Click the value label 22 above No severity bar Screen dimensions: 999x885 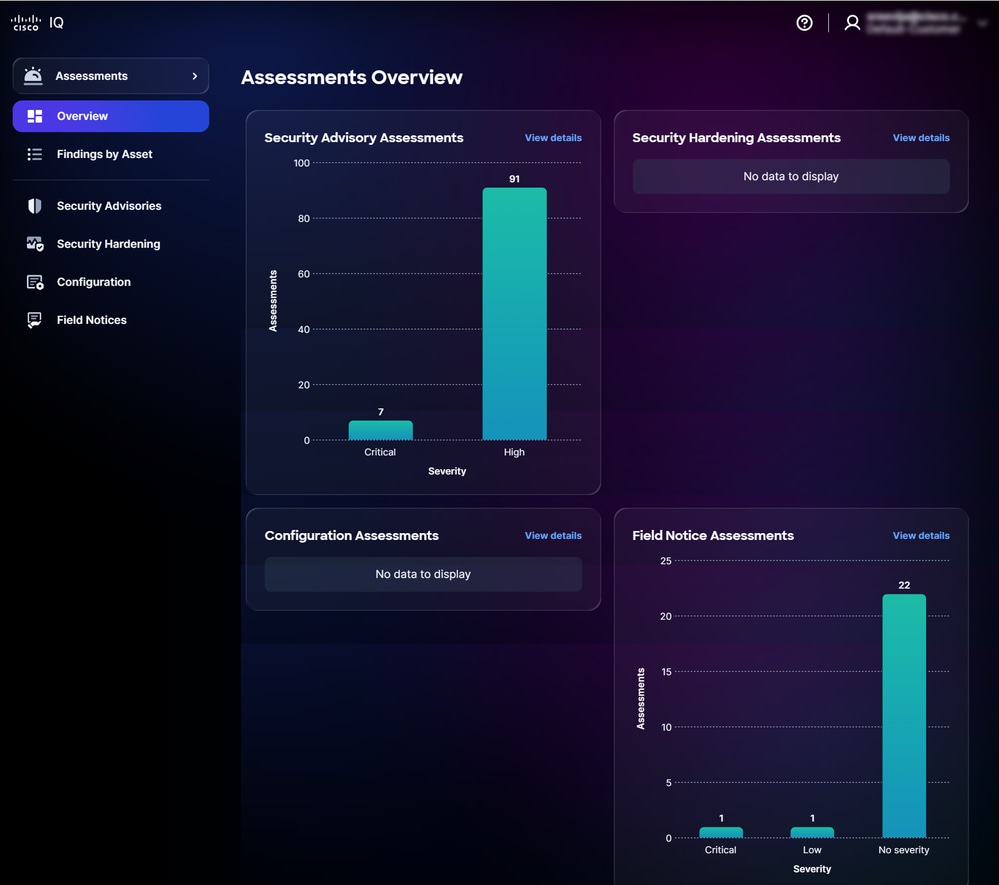pyautogui.click(x=904, y=585)
